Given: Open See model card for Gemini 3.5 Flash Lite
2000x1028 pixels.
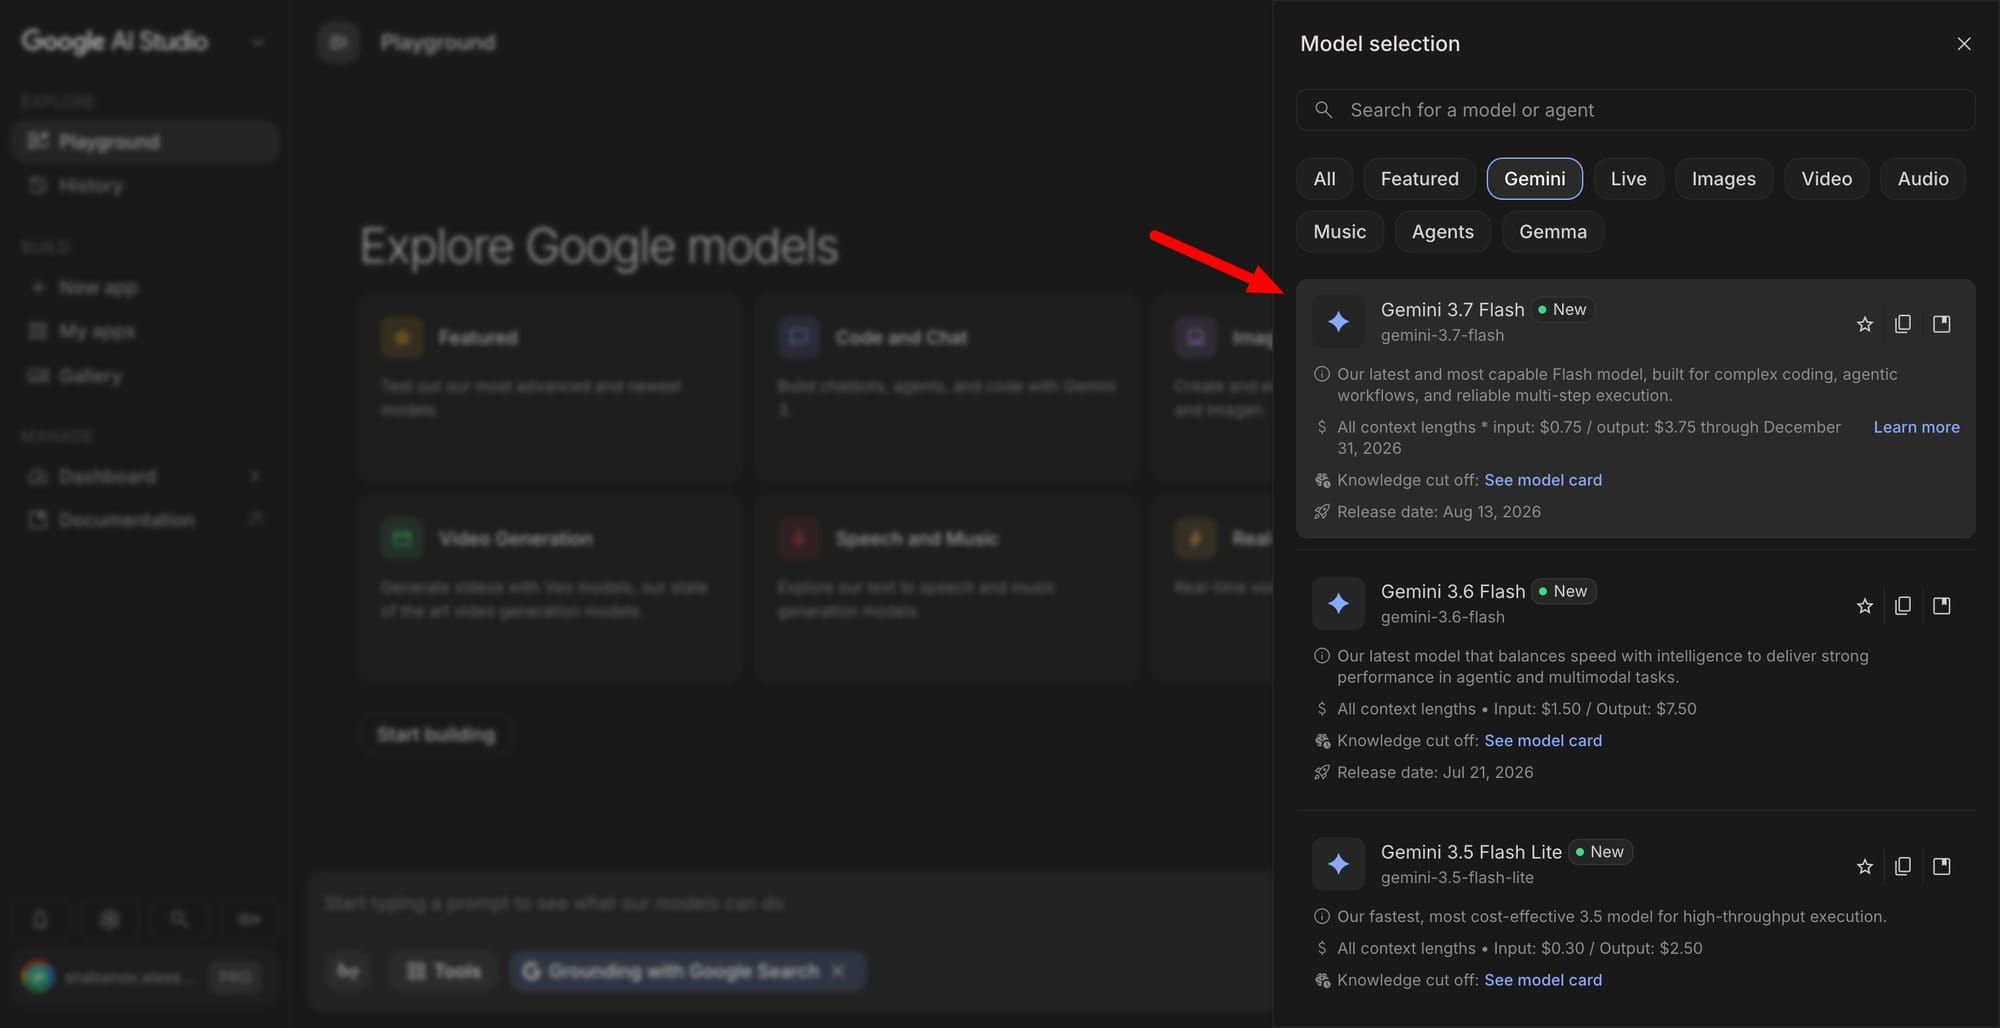Looking at the screenshot, I should click(x=1543, y=980).
